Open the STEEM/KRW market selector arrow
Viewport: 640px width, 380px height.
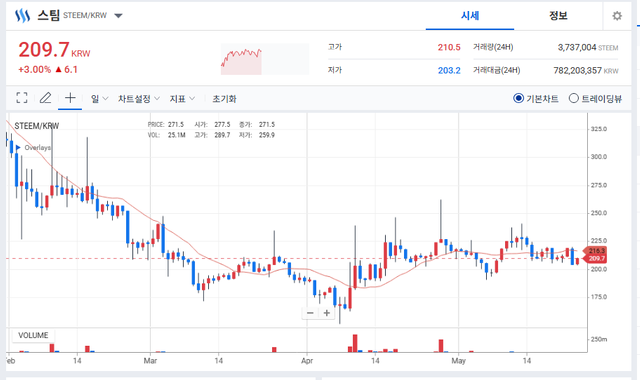[118, 16]
